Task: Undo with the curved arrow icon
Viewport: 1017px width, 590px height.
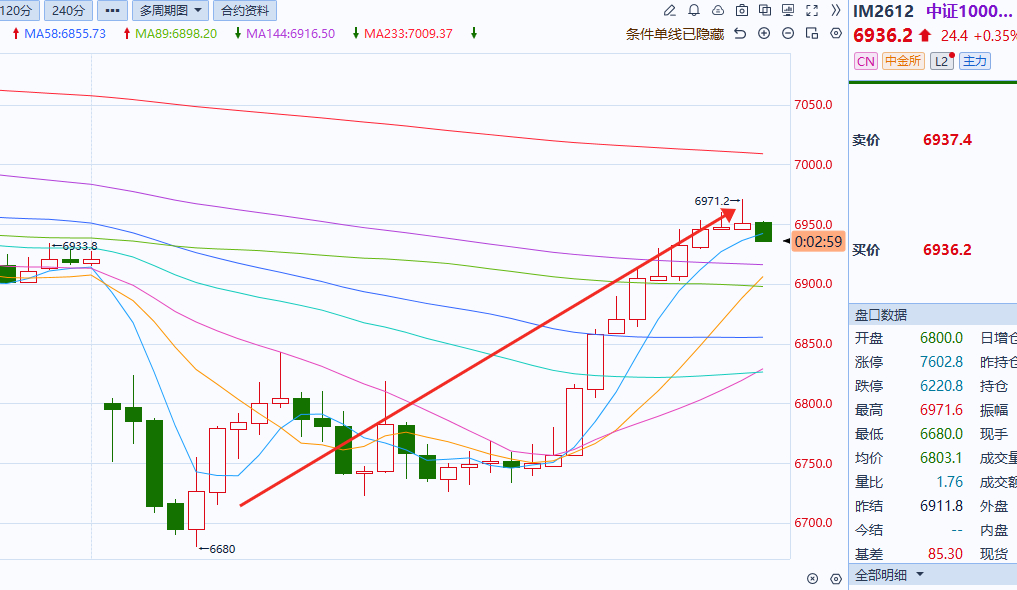Action: 740,34
